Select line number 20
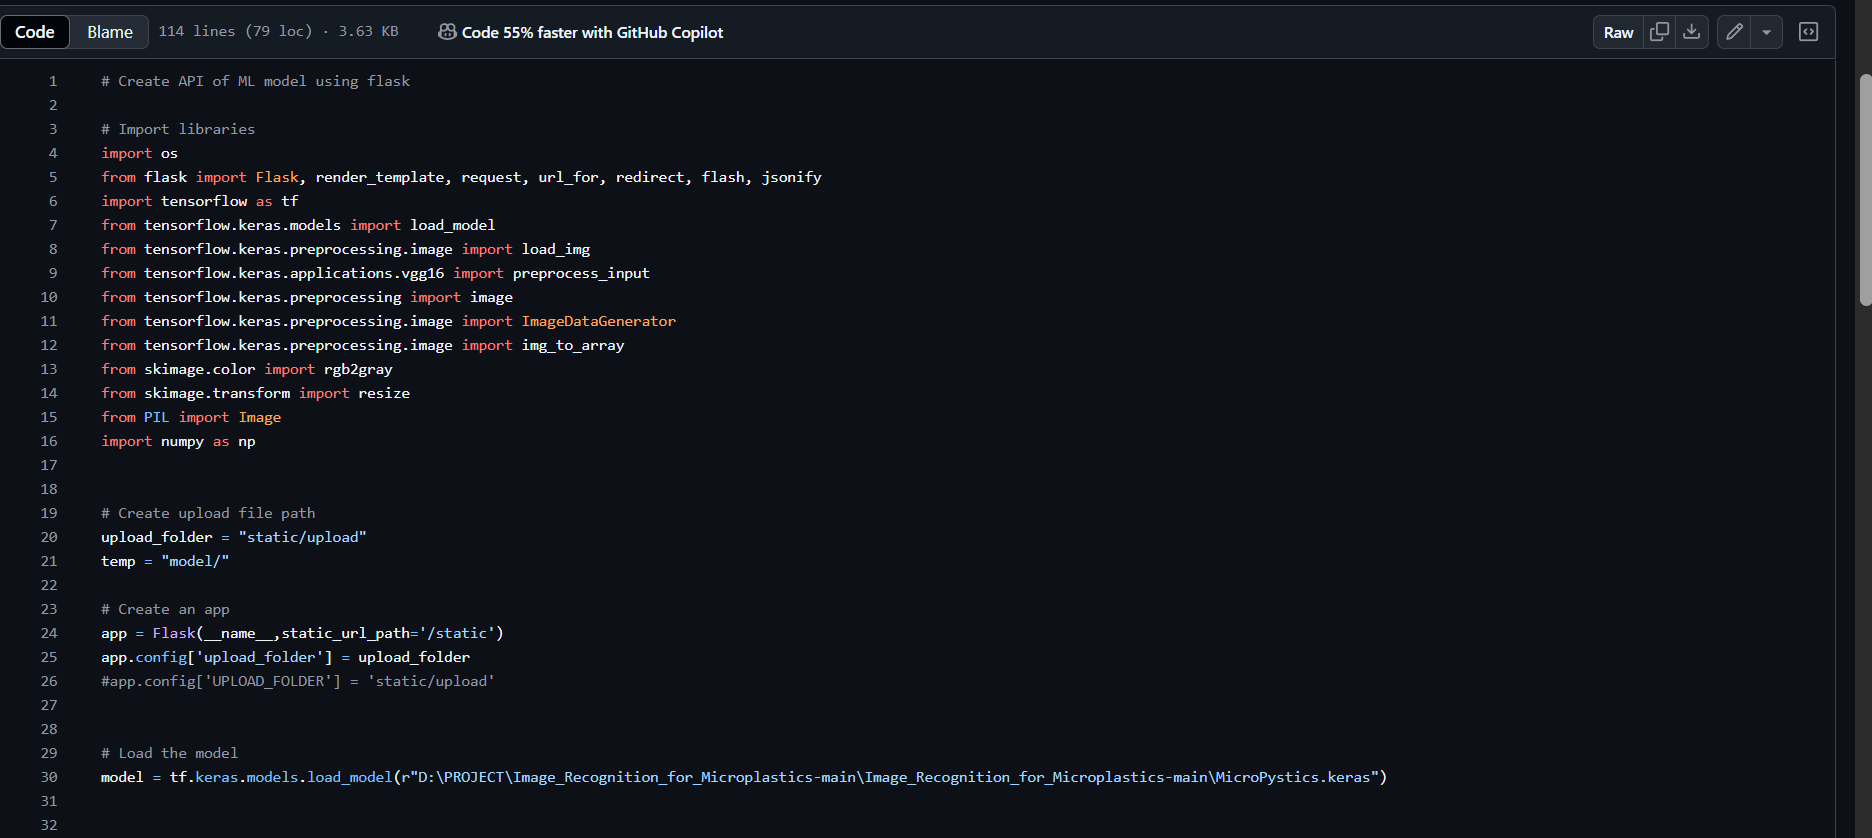This screenshot has height=838, width=1872. (49, 537)
